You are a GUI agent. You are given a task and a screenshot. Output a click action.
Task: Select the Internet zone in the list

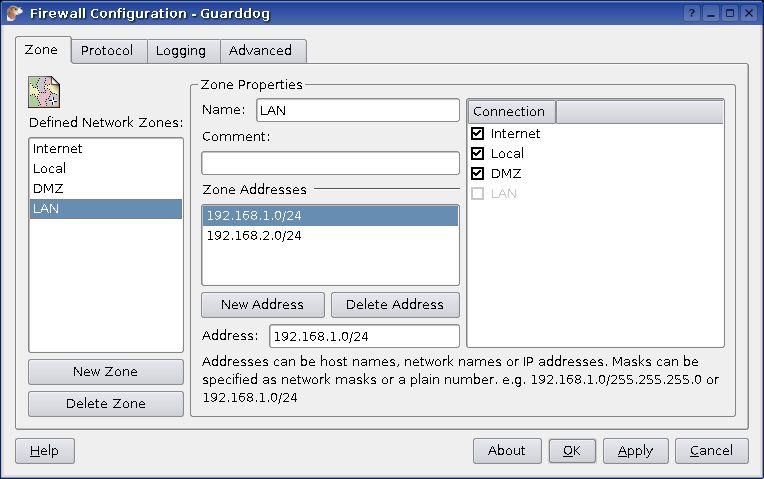coord(58,149)
